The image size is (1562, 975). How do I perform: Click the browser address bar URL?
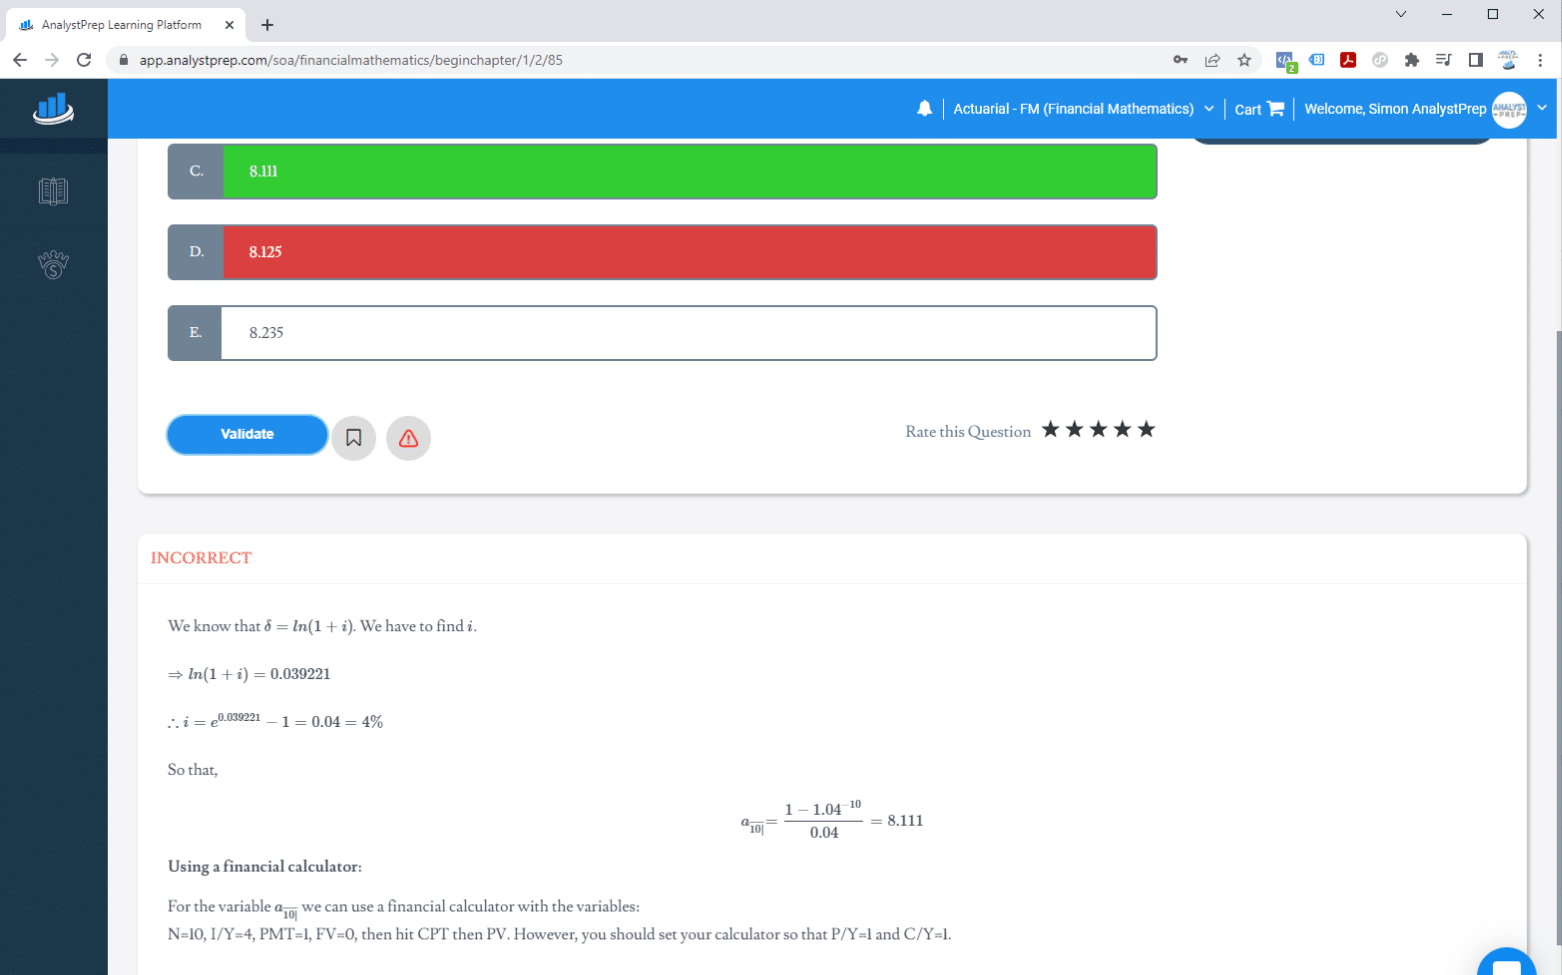[x=350, y=60]
